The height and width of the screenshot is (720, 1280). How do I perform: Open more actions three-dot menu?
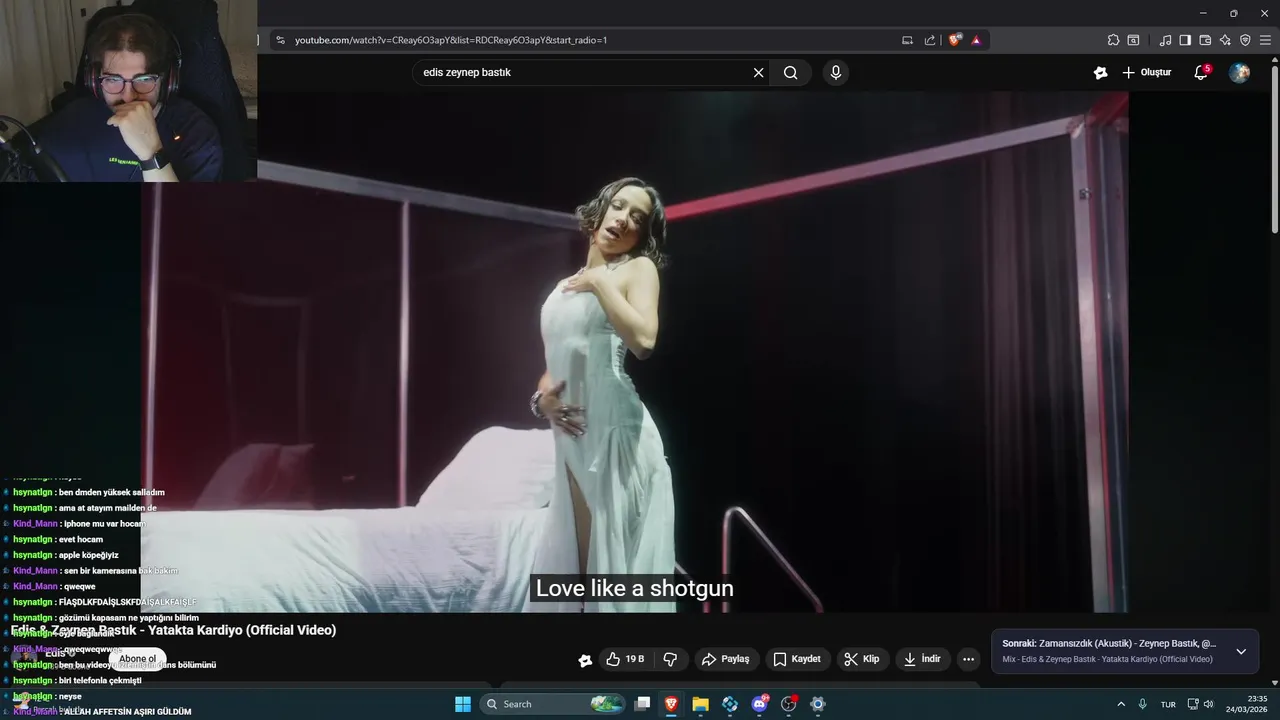point(968,659)
